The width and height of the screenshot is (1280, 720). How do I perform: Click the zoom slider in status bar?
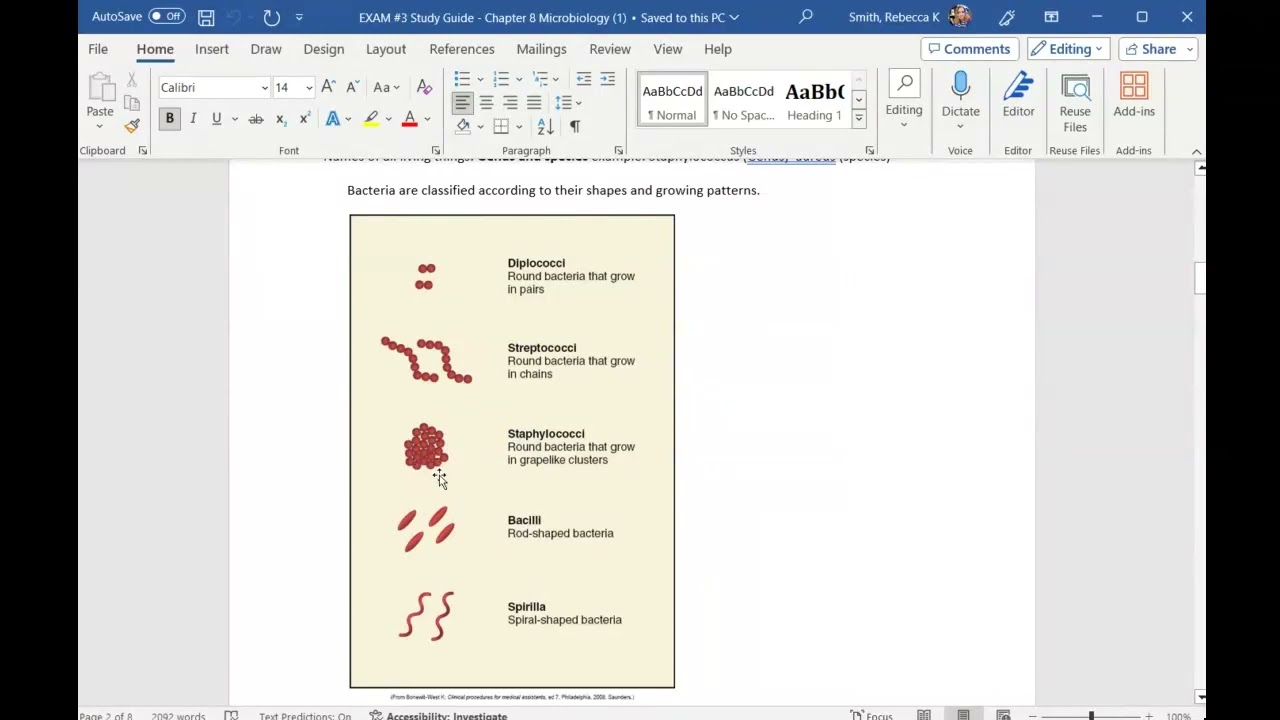pyautogui.click(x=1090, y=716)
